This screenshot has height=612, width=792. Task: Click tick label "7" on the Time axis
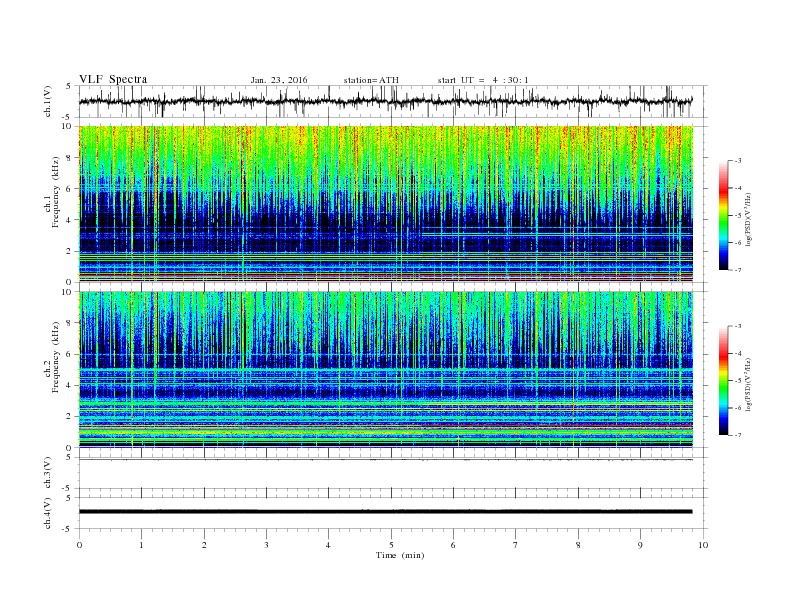coord(516,545)
